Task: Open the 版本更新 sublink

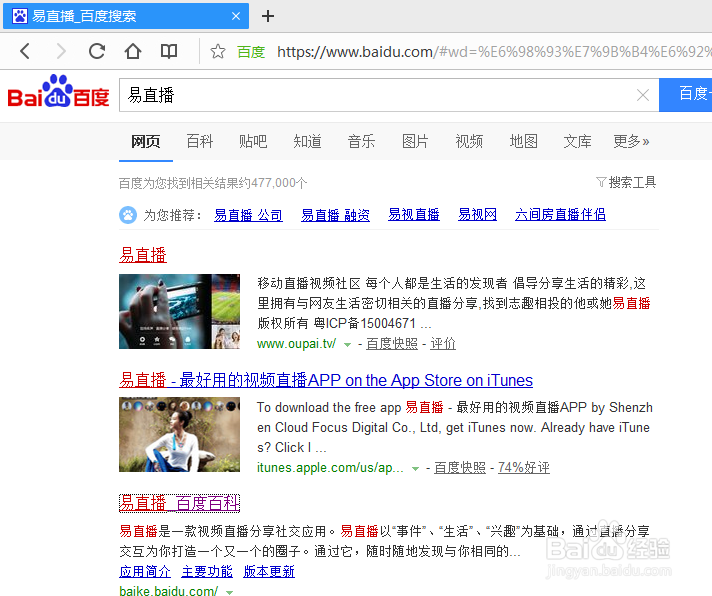Action: [x=269, y=571]
